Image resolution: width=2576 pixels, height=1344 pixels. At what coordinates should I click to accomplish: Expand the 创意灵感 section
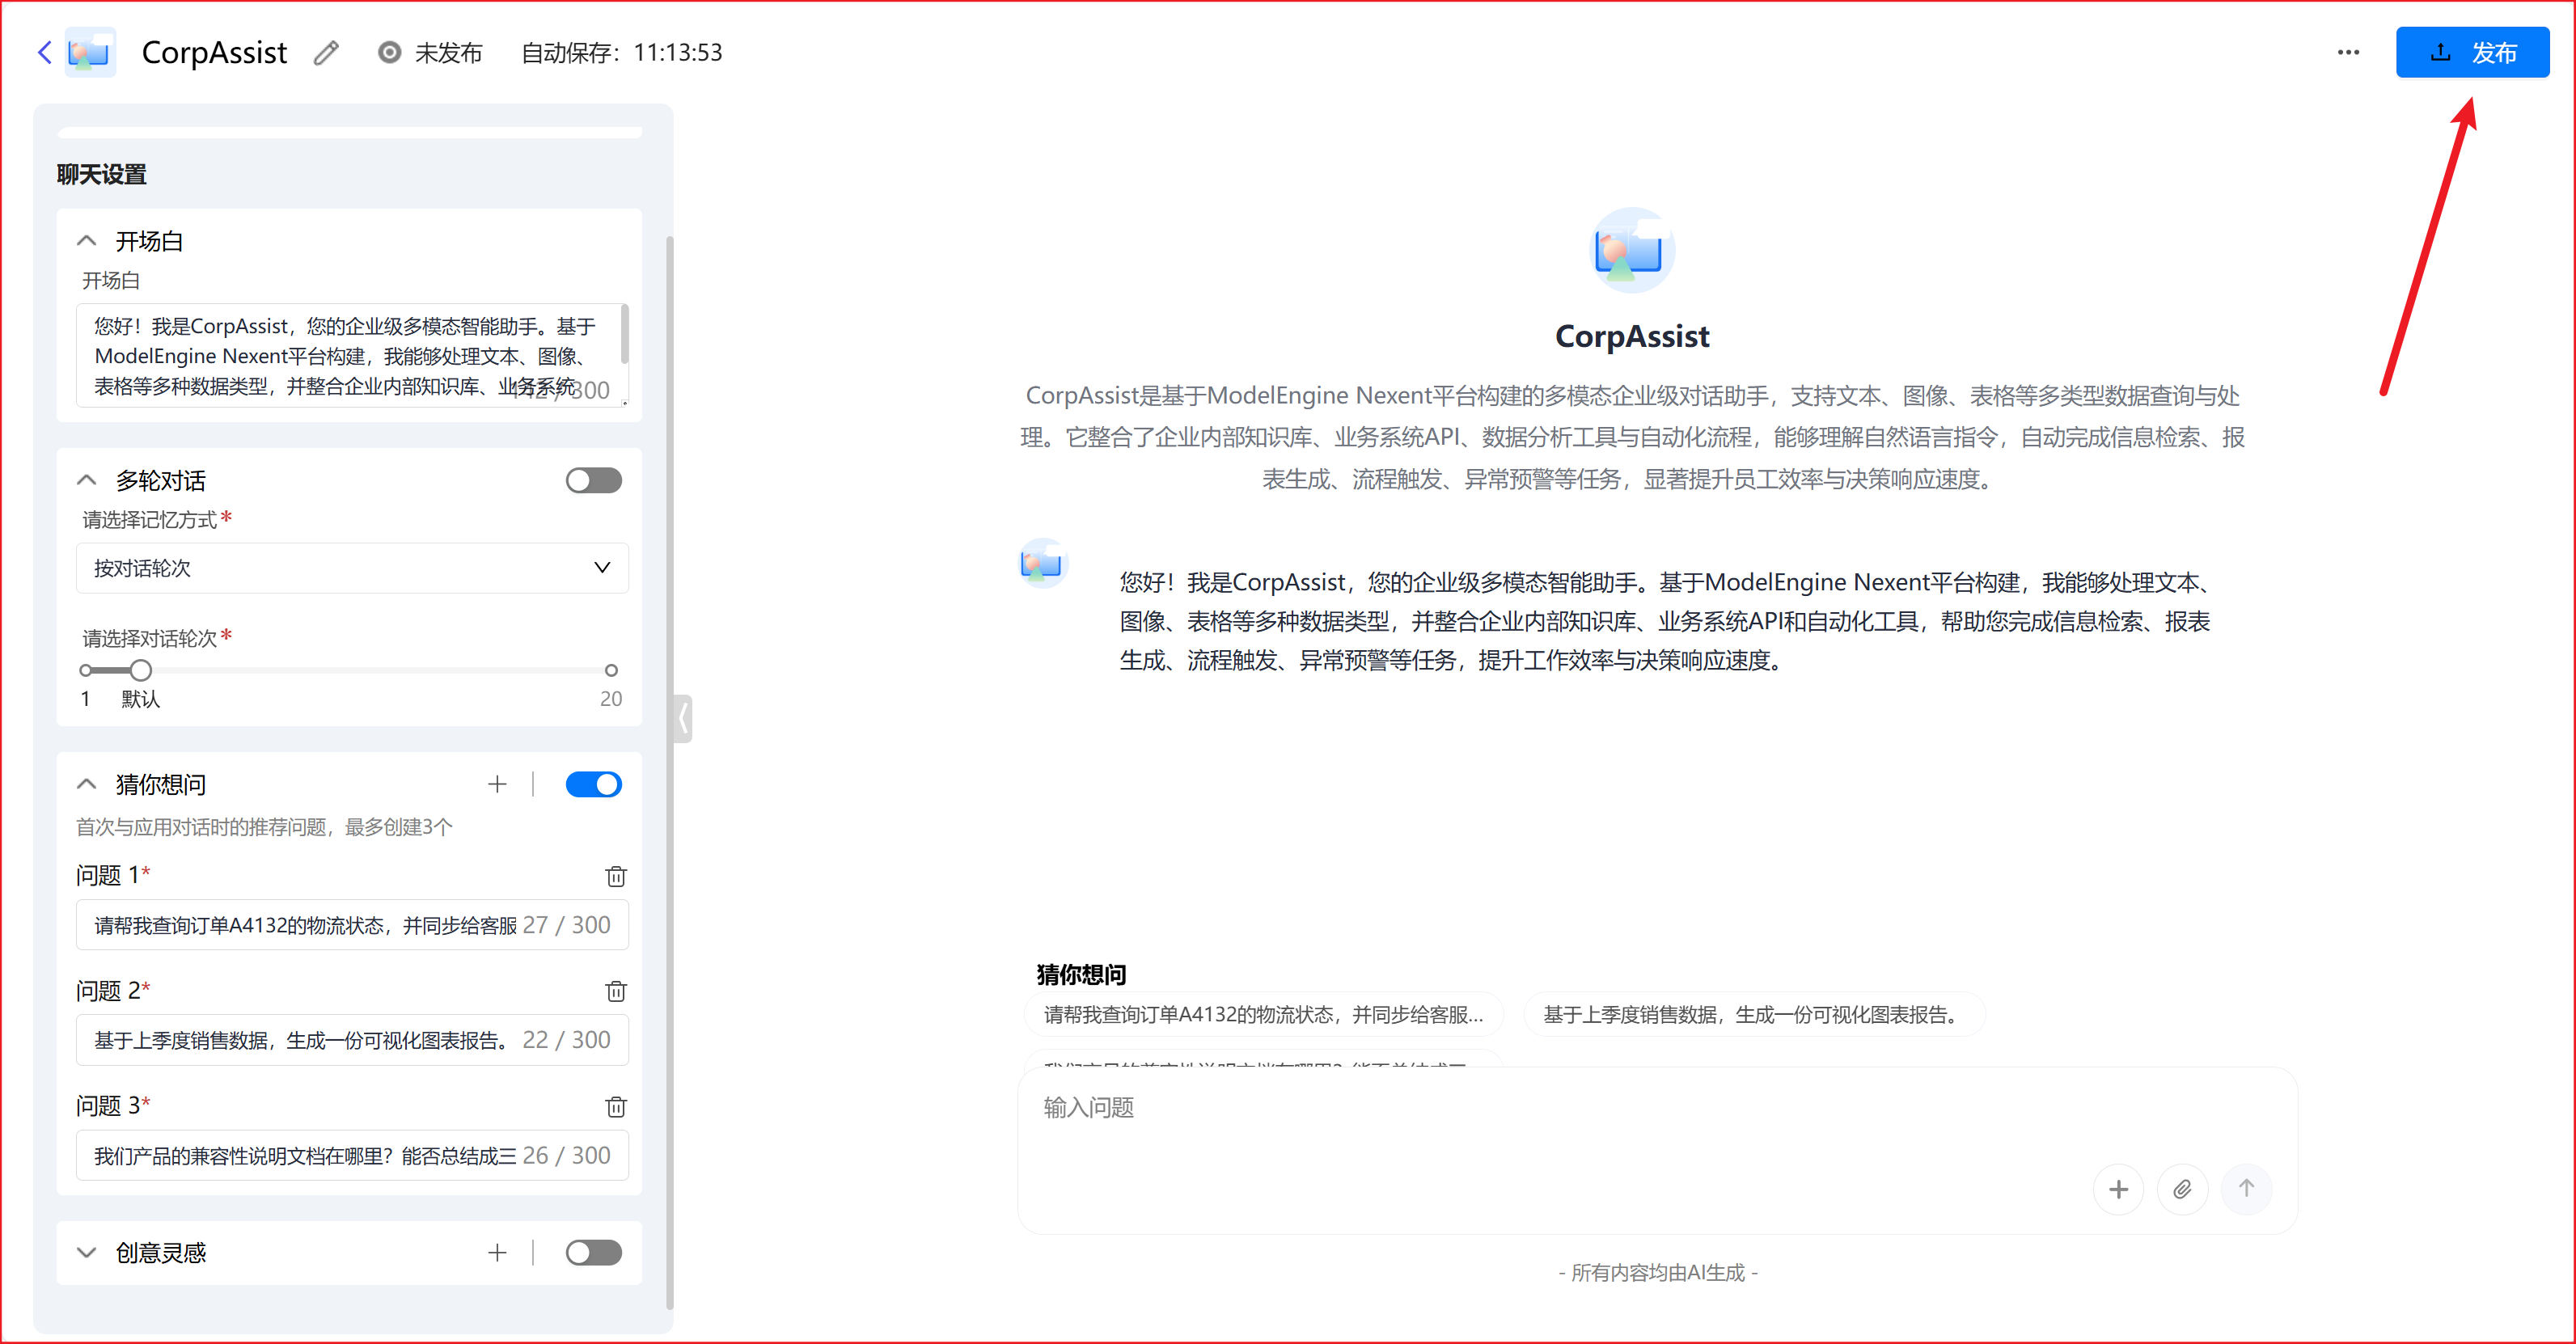pos(86,1252)
